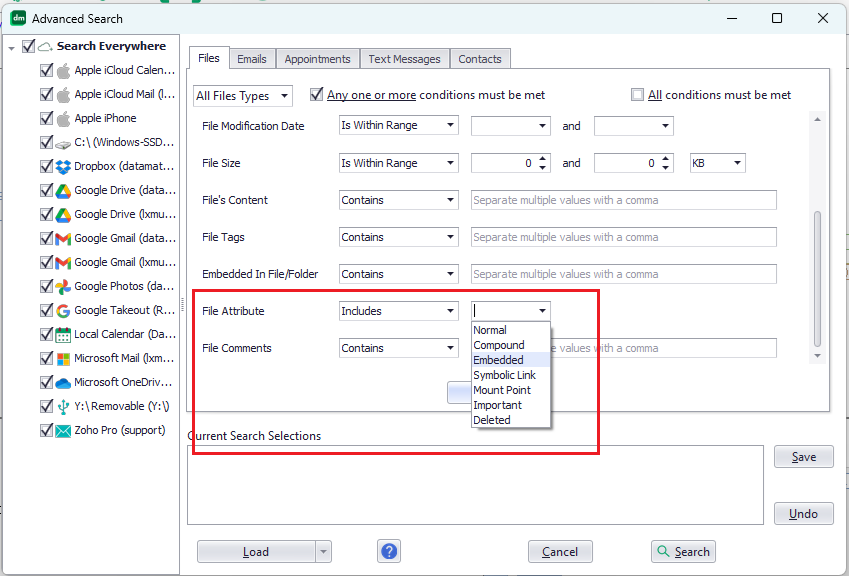The image size is (849, 576).
Task: Click the Search button
Action: click(x=683, y=551)
